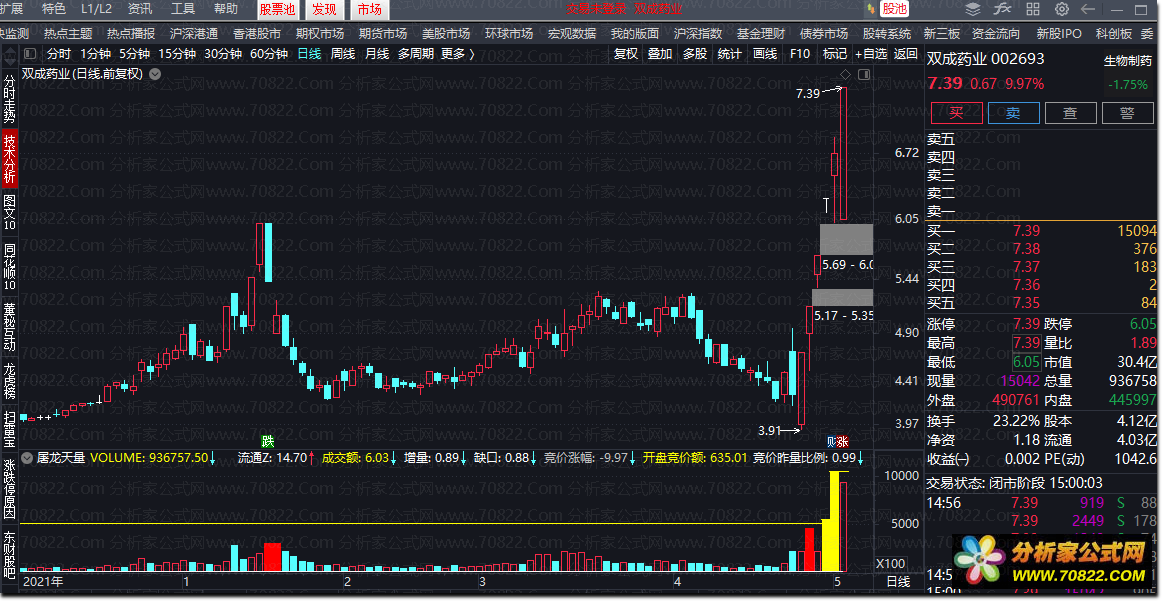Click the 警 alert button
The height and width of the screenshot is (601, 1163).
[x=1127, y=113]
